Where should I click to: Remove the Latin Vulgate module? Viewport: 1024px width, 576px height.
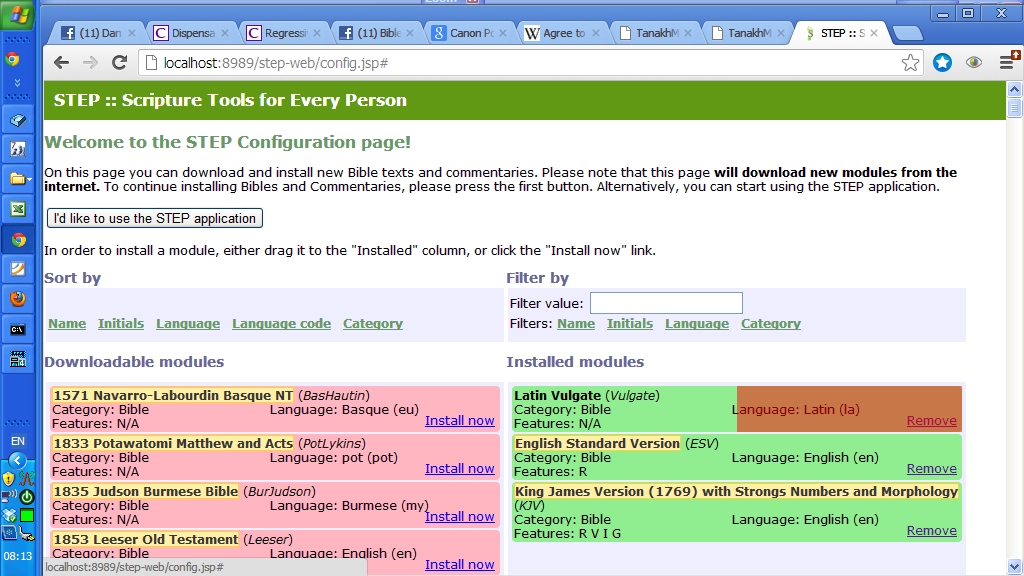click(x=932, y=421)
